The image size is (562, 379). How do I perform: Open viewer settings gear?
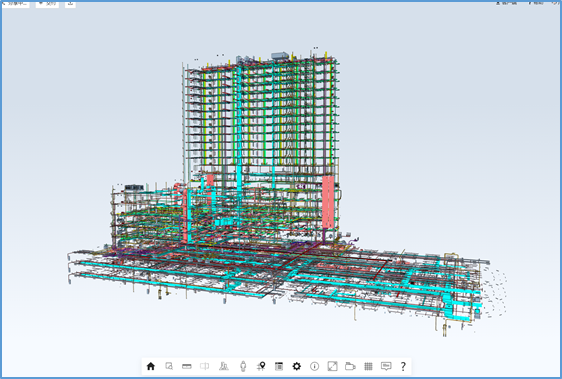296,366
